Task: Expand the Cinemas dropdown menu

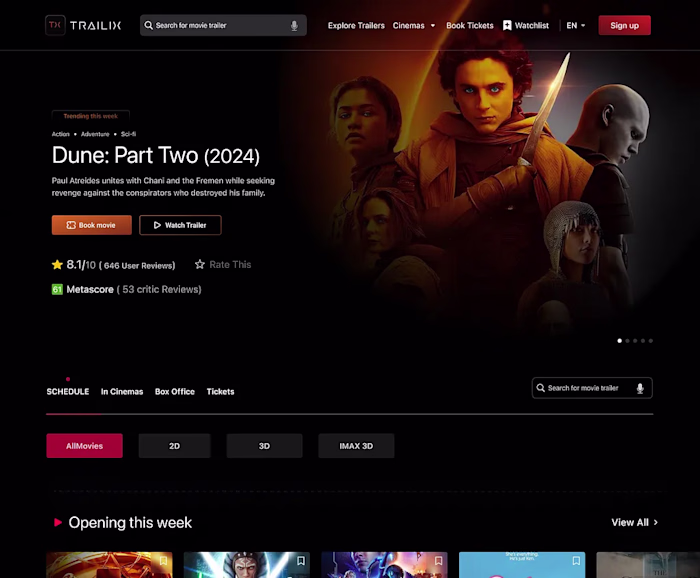Action: pos(414,25)
